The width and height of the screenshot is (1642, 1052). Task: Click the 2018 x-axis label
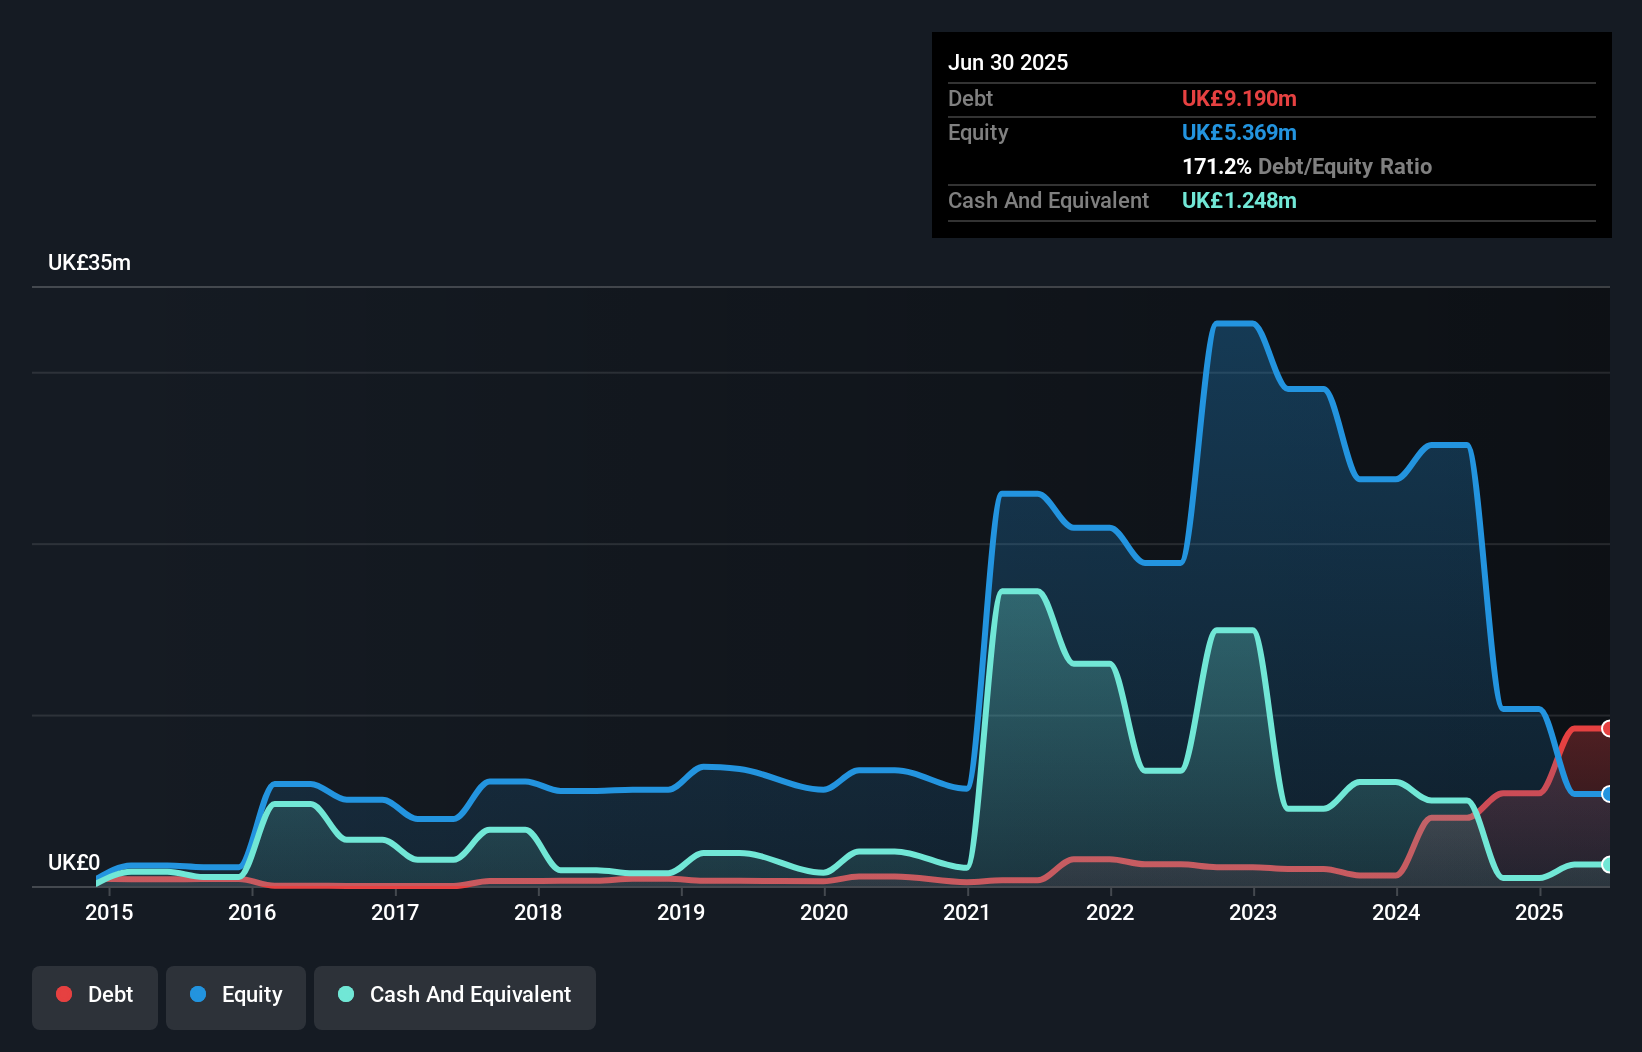pyautogui.click(x=538, y=912)
